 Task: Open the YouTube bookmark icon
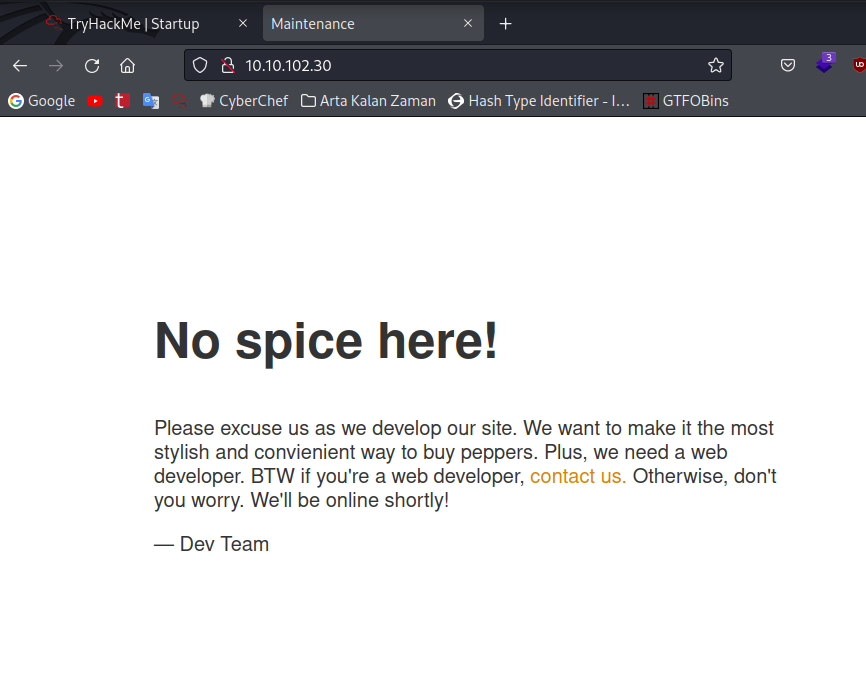click(x=95, y=100)
